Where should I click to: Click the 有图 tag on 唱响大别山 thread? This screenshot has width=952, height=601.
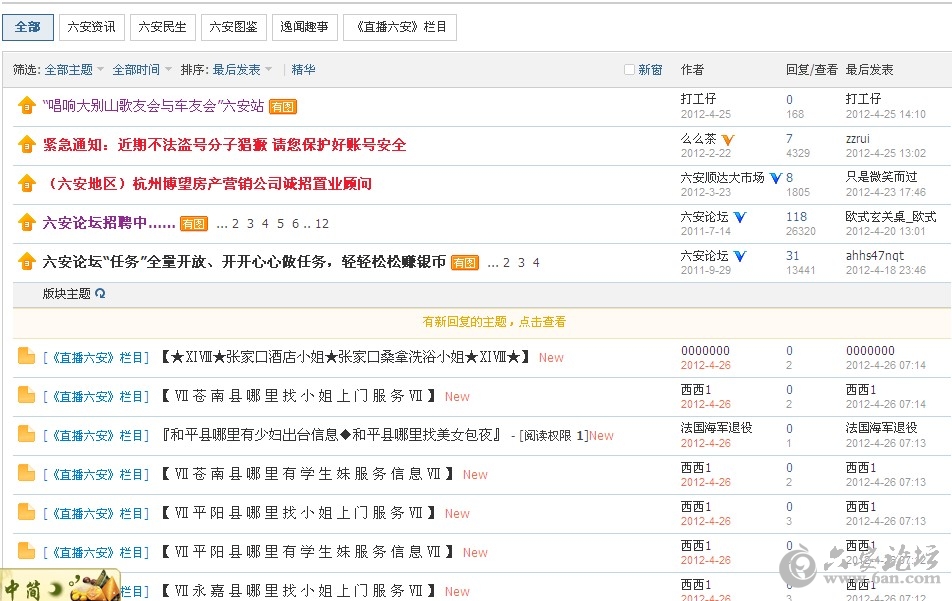(283, 107)
